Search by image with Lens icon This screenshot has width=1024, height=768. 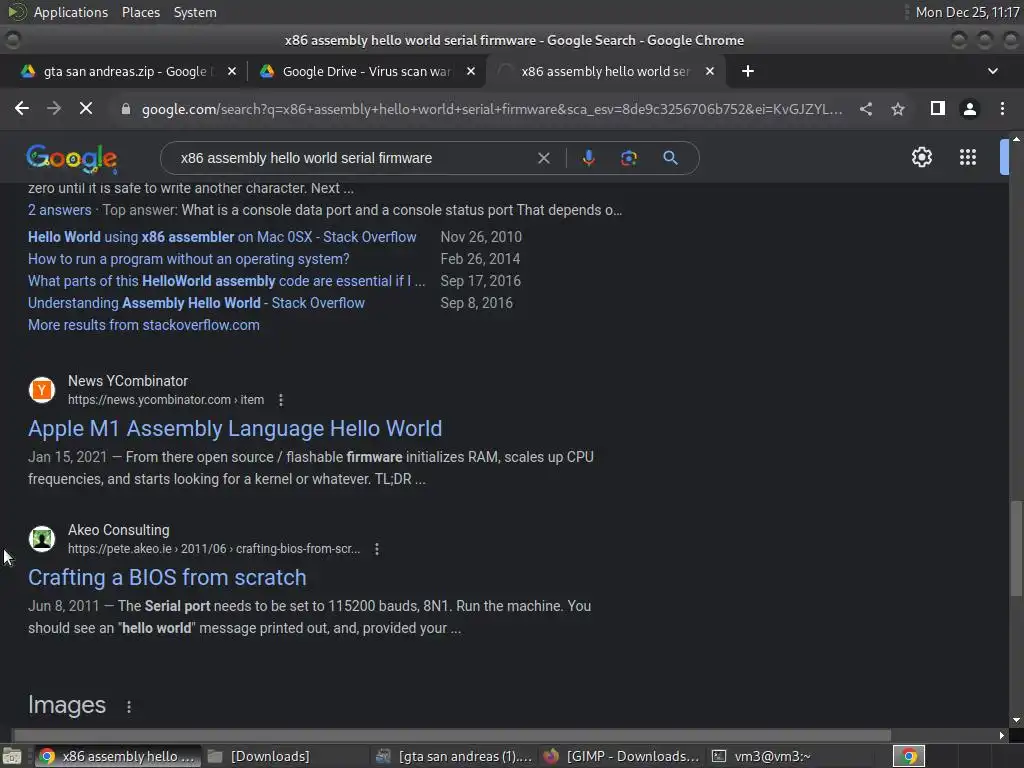click(x=628, y=158)
